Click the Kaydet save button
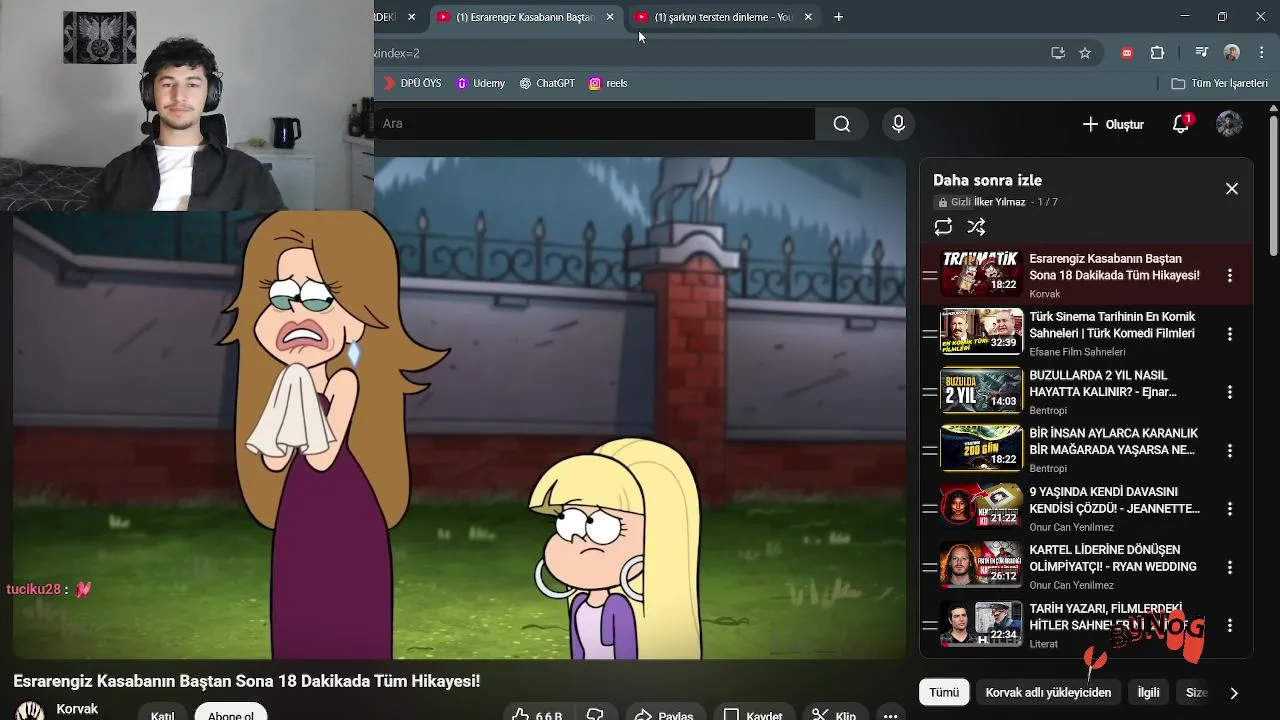 (753, 714)
